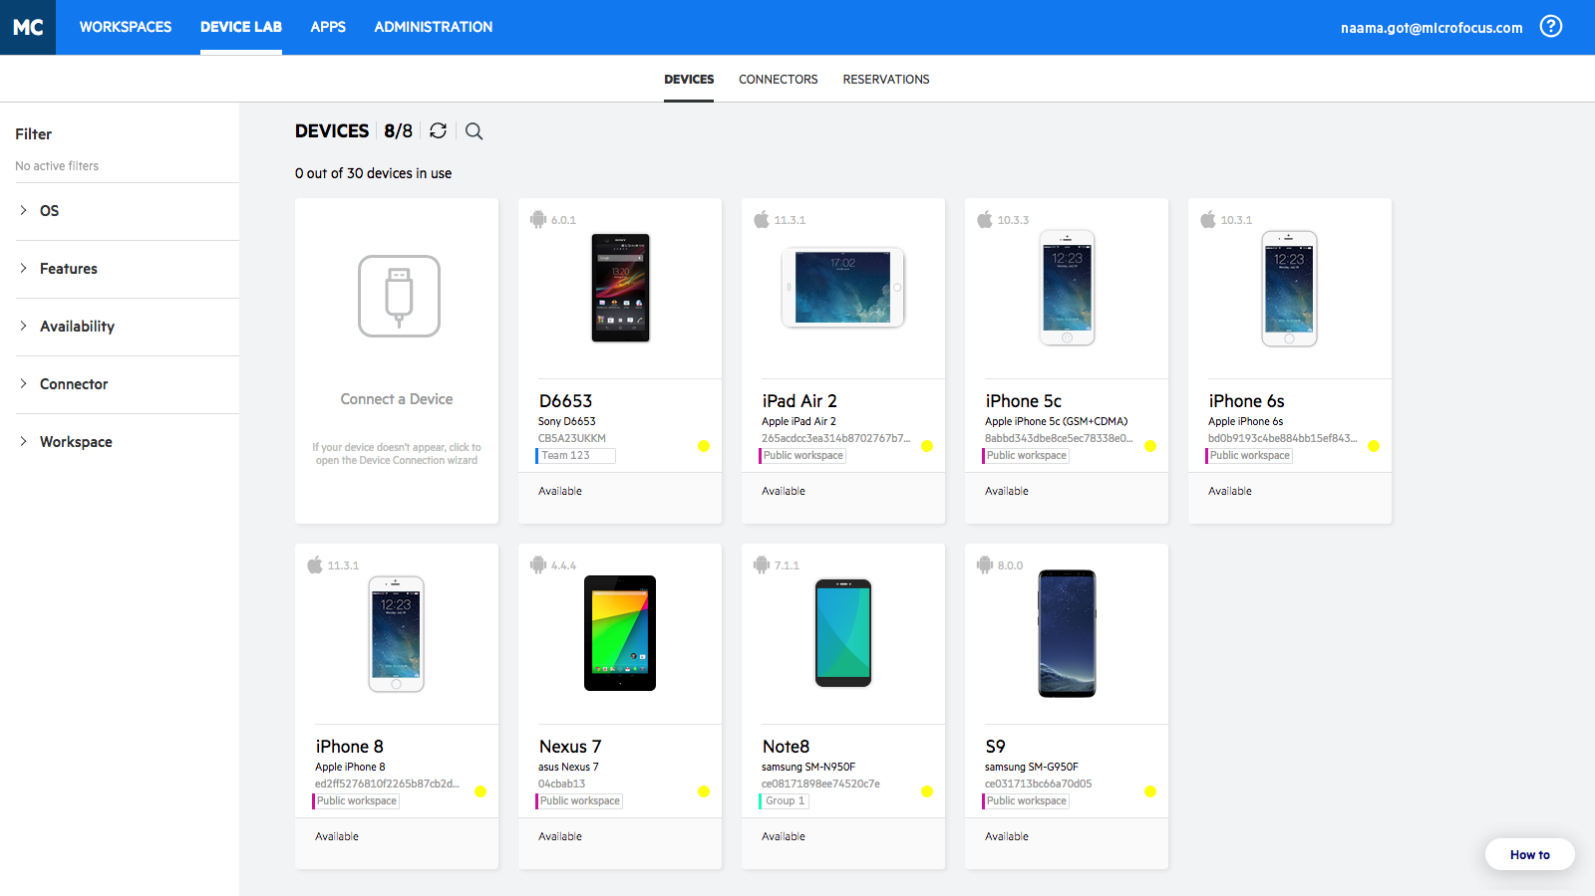Click the Samsung S9 phone thumbnail
The width and height of the screenshot is (1595, 896).
pos(1067,633)
